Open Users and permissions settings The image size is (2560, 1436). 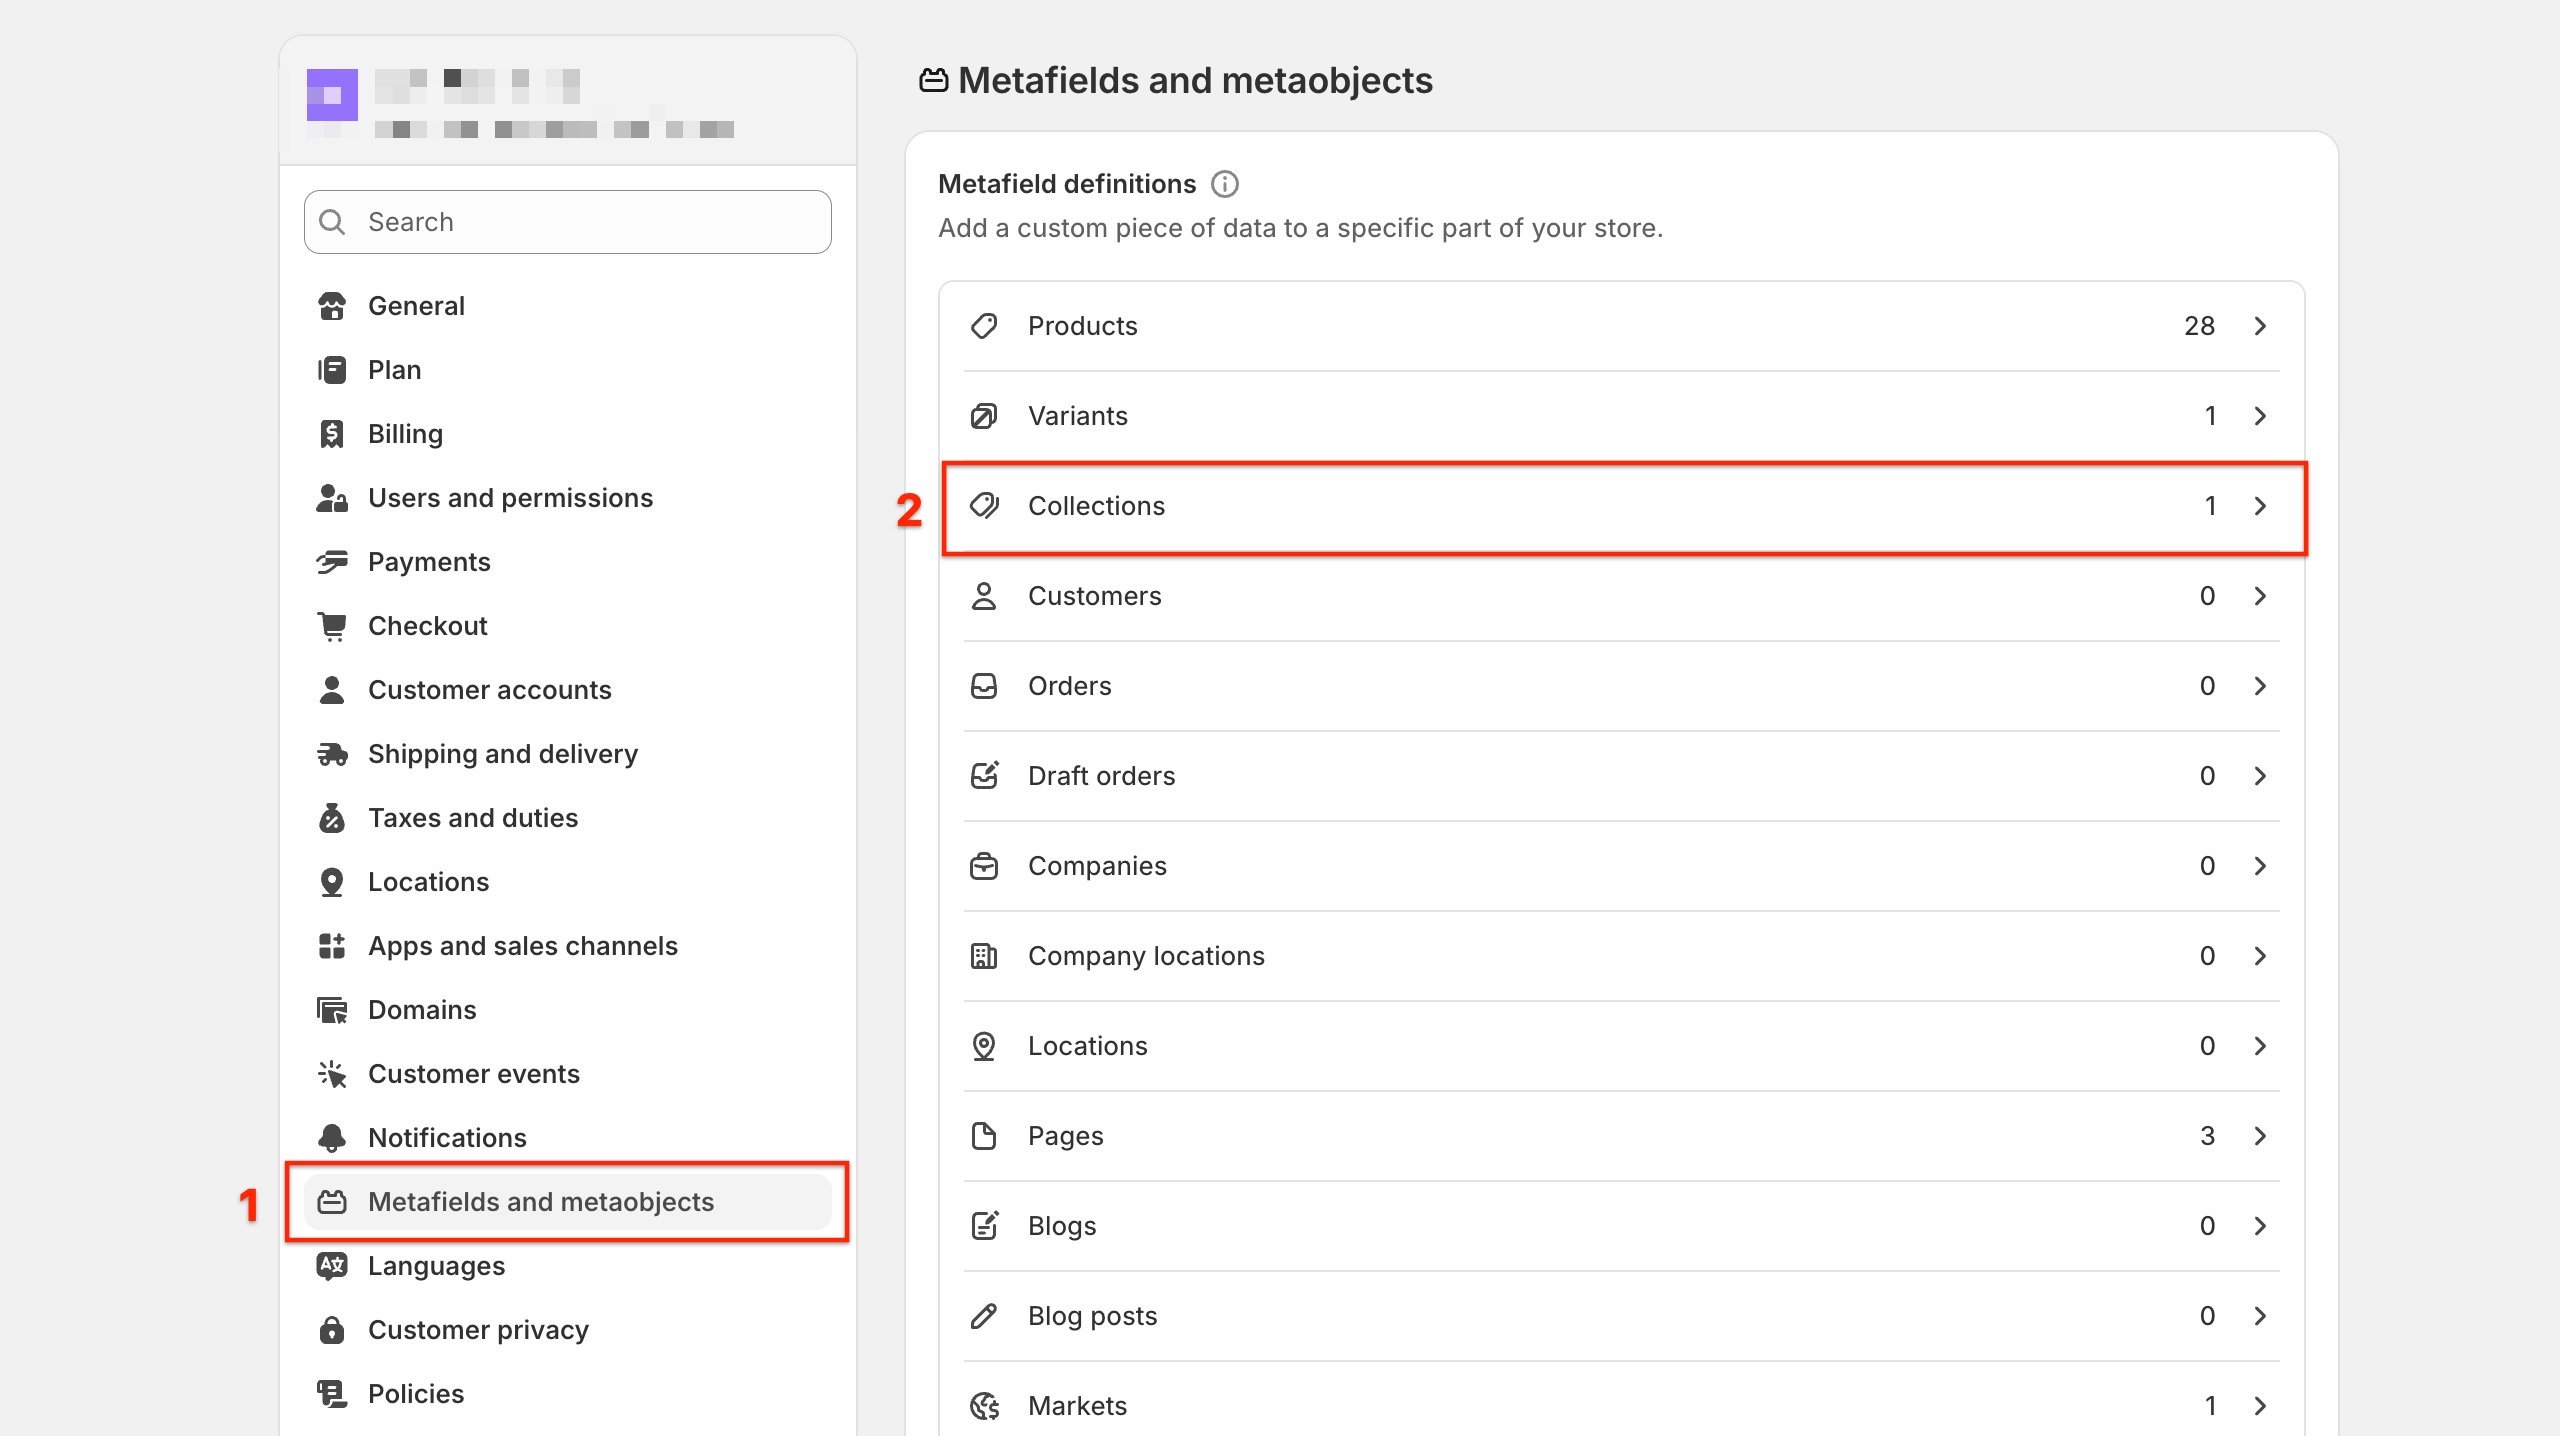(510, 498)
